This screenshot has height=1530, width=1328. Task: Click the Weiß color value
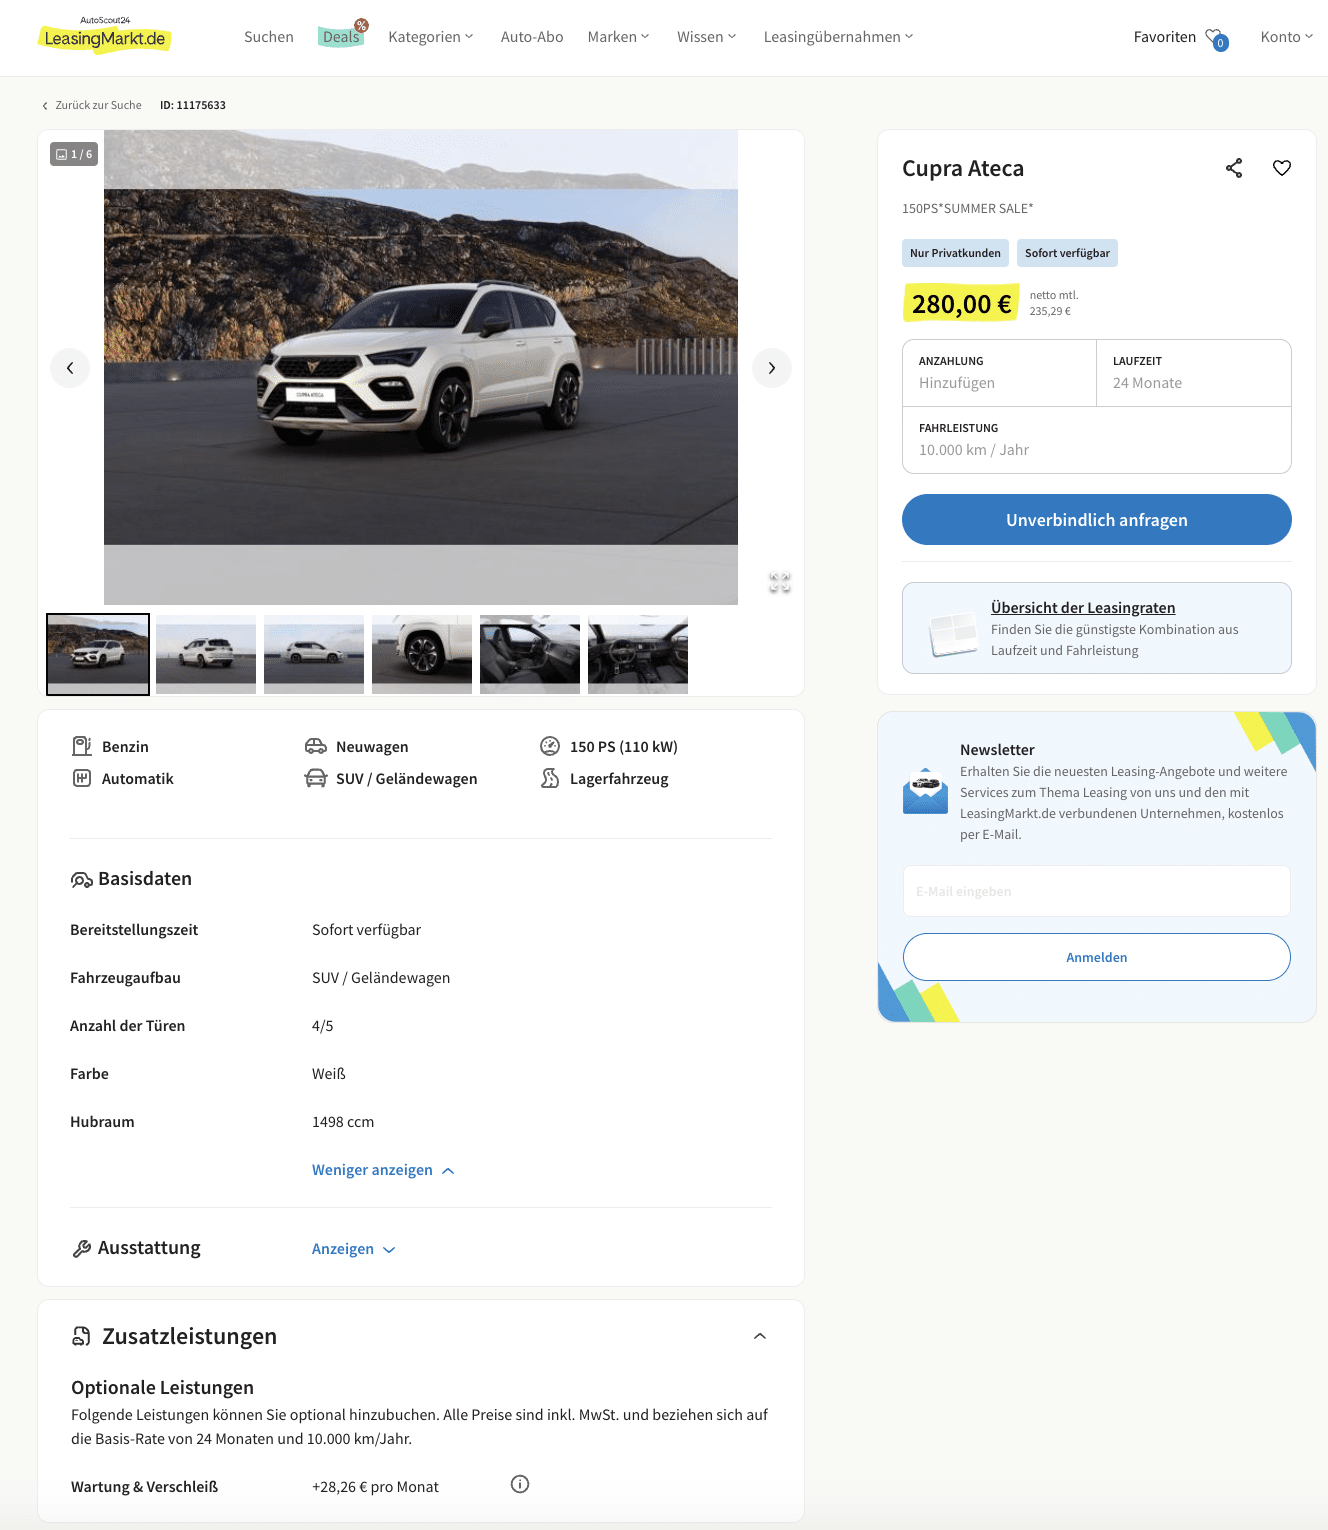coord(329,1074)
